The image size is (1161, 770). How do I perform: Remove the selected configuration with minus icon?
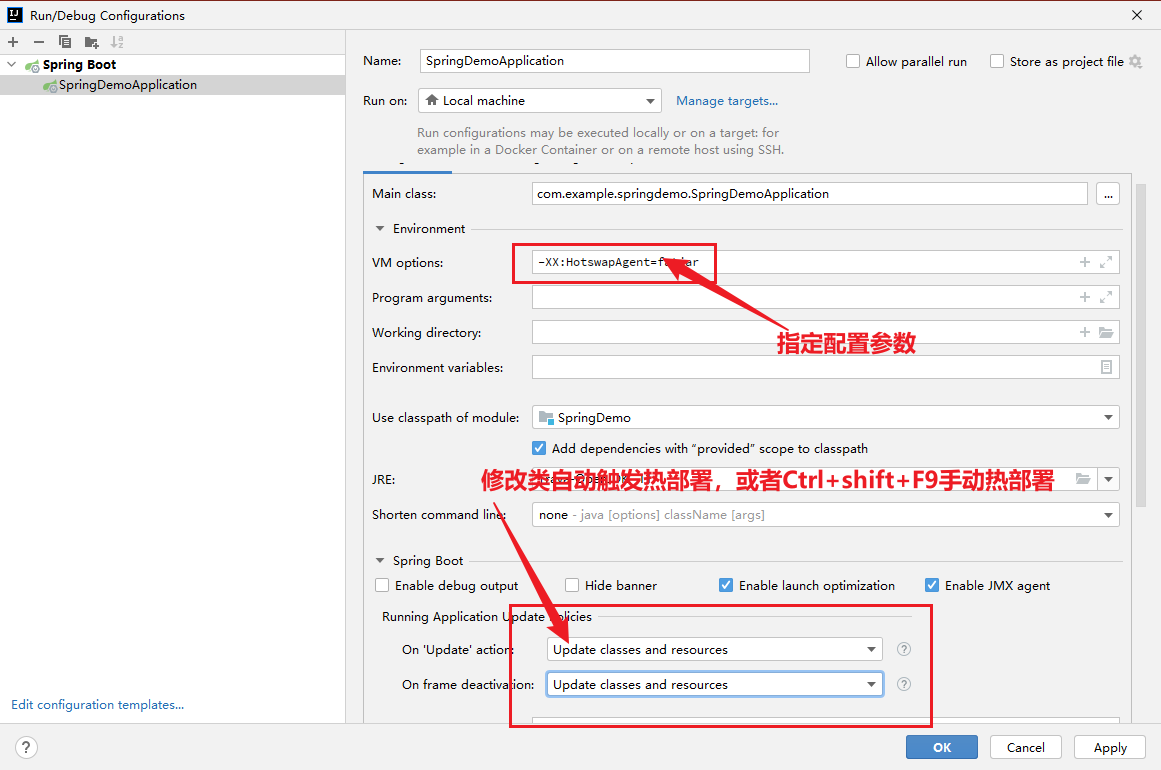point(39,42)
